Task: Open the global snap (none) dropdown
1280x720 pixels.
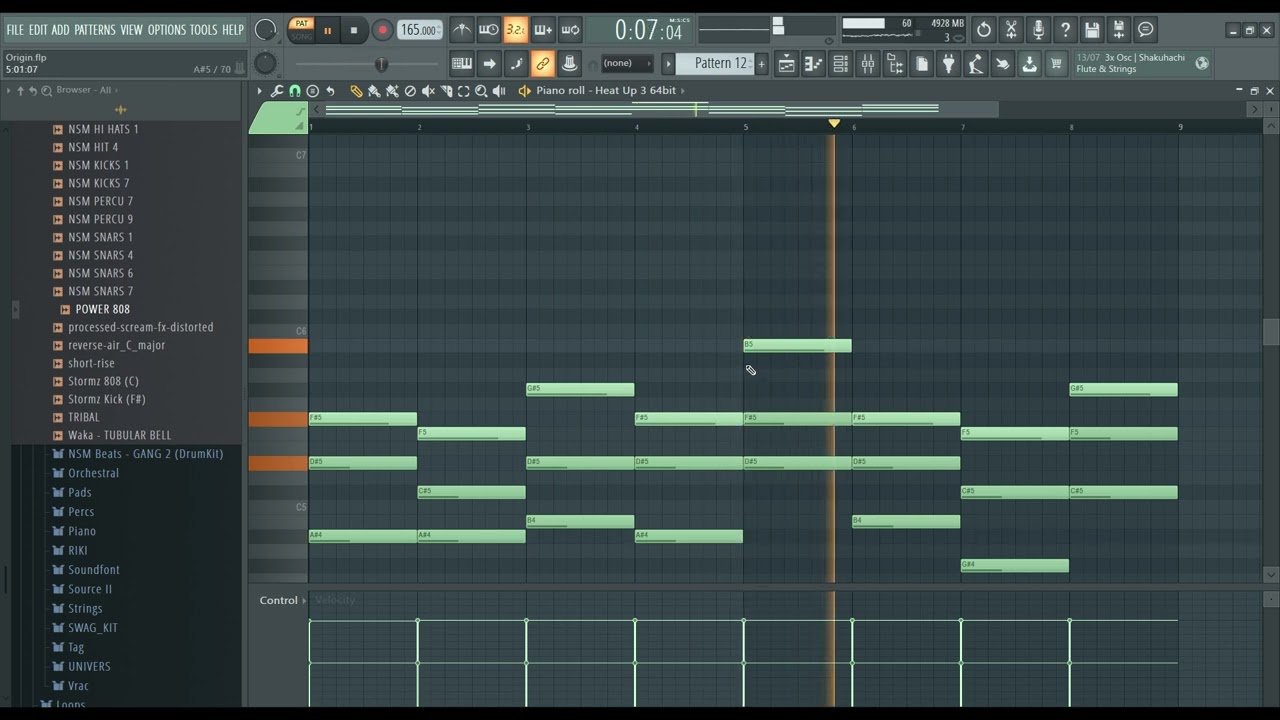Action: click(x=627, y=64)
